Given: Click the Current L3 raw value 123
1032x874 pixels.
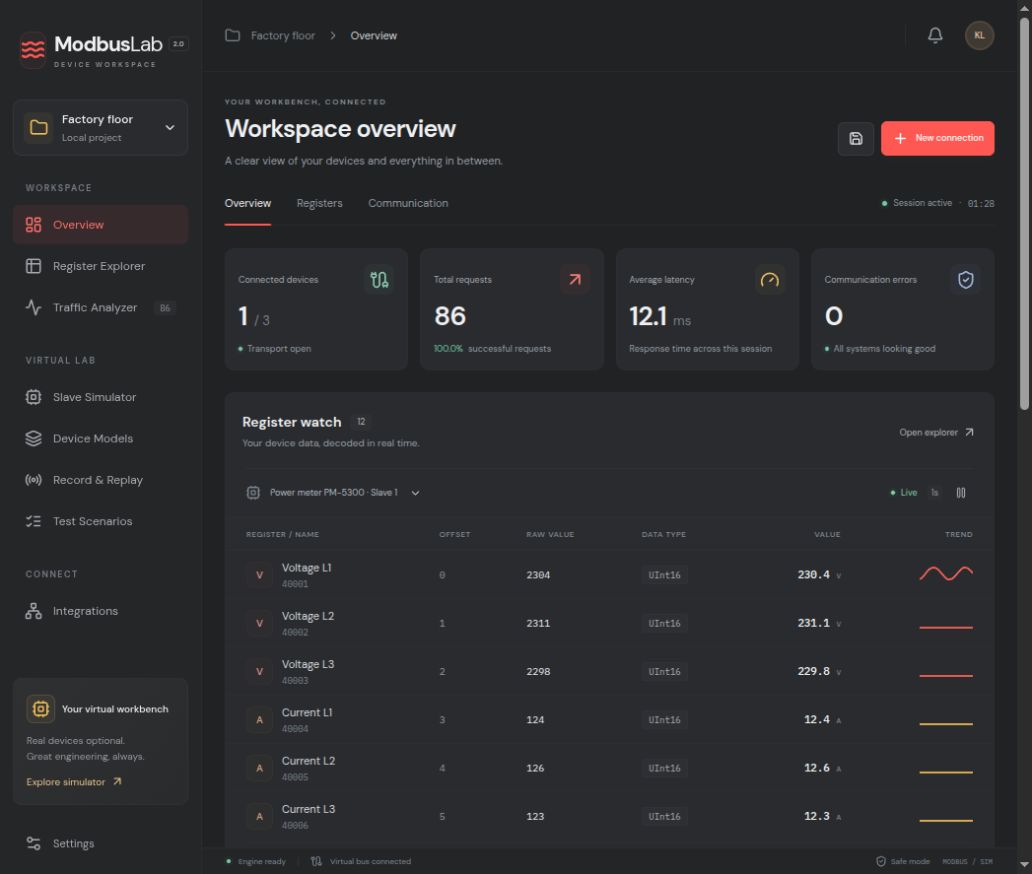Looking at the screenshot, I should [x=535, y=816].
